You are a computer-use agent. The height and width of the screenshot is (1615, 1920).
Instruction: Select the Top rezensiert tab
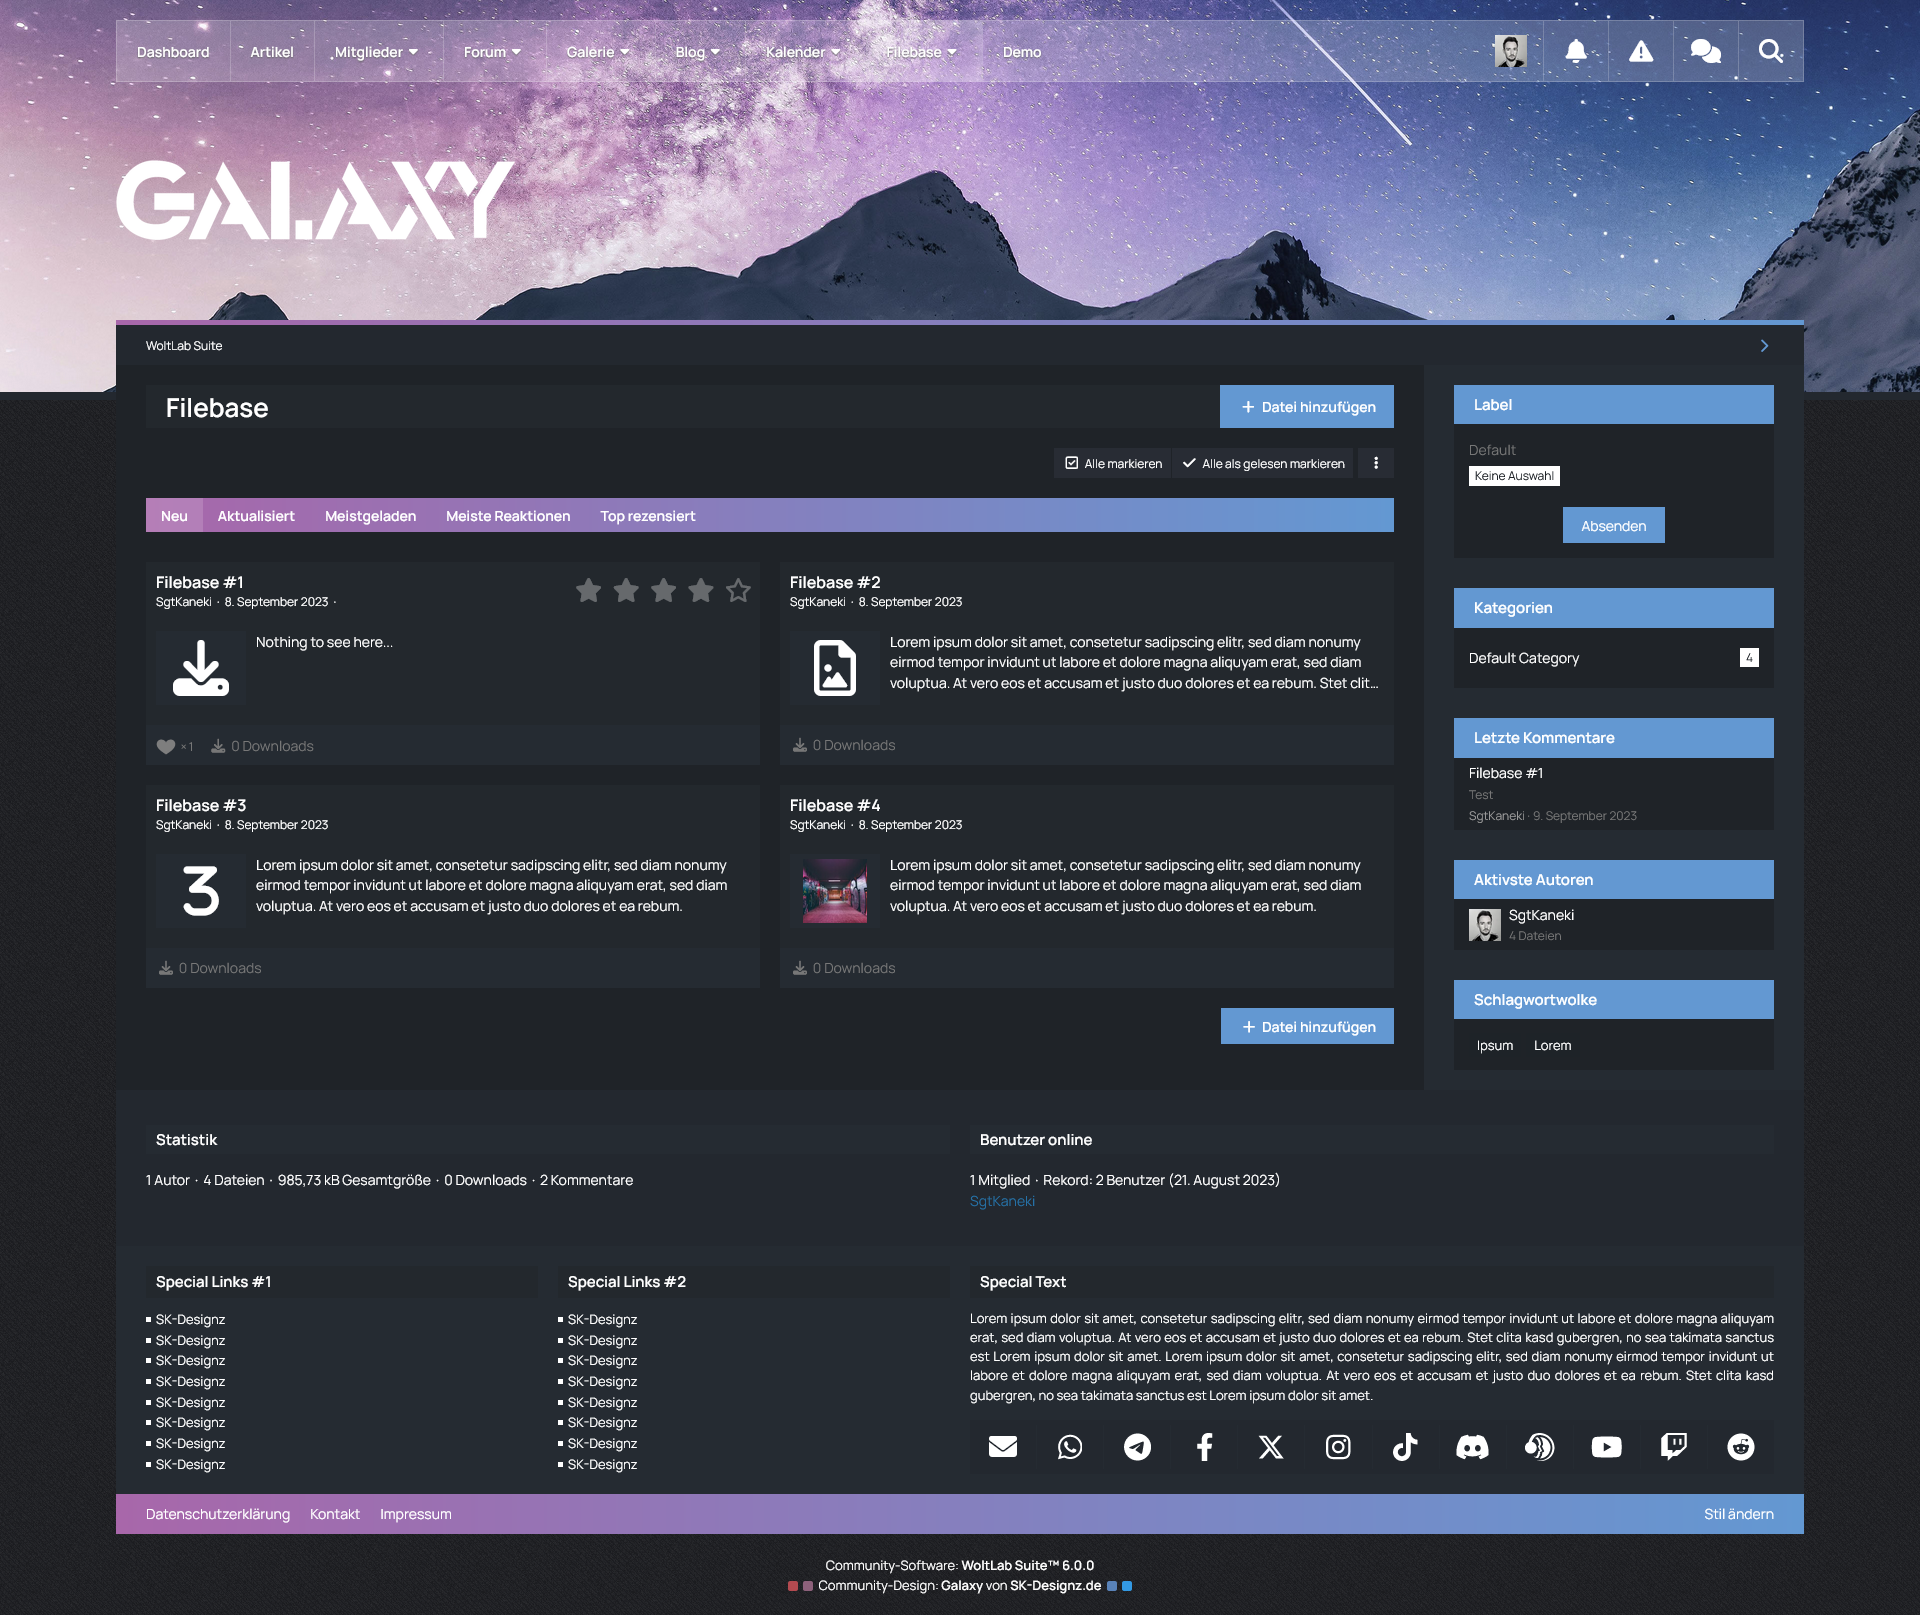click(x=647, y=516)
